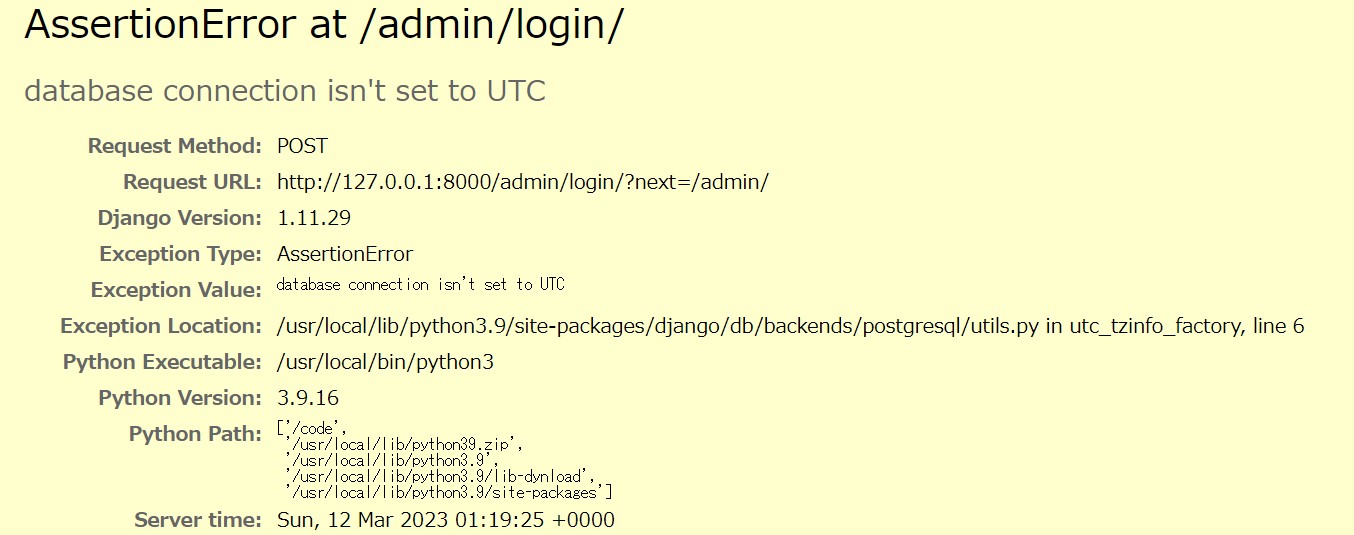1354x535 pixels.
Task: Click the Django version number 1.11.29
Action: point(314,218)
